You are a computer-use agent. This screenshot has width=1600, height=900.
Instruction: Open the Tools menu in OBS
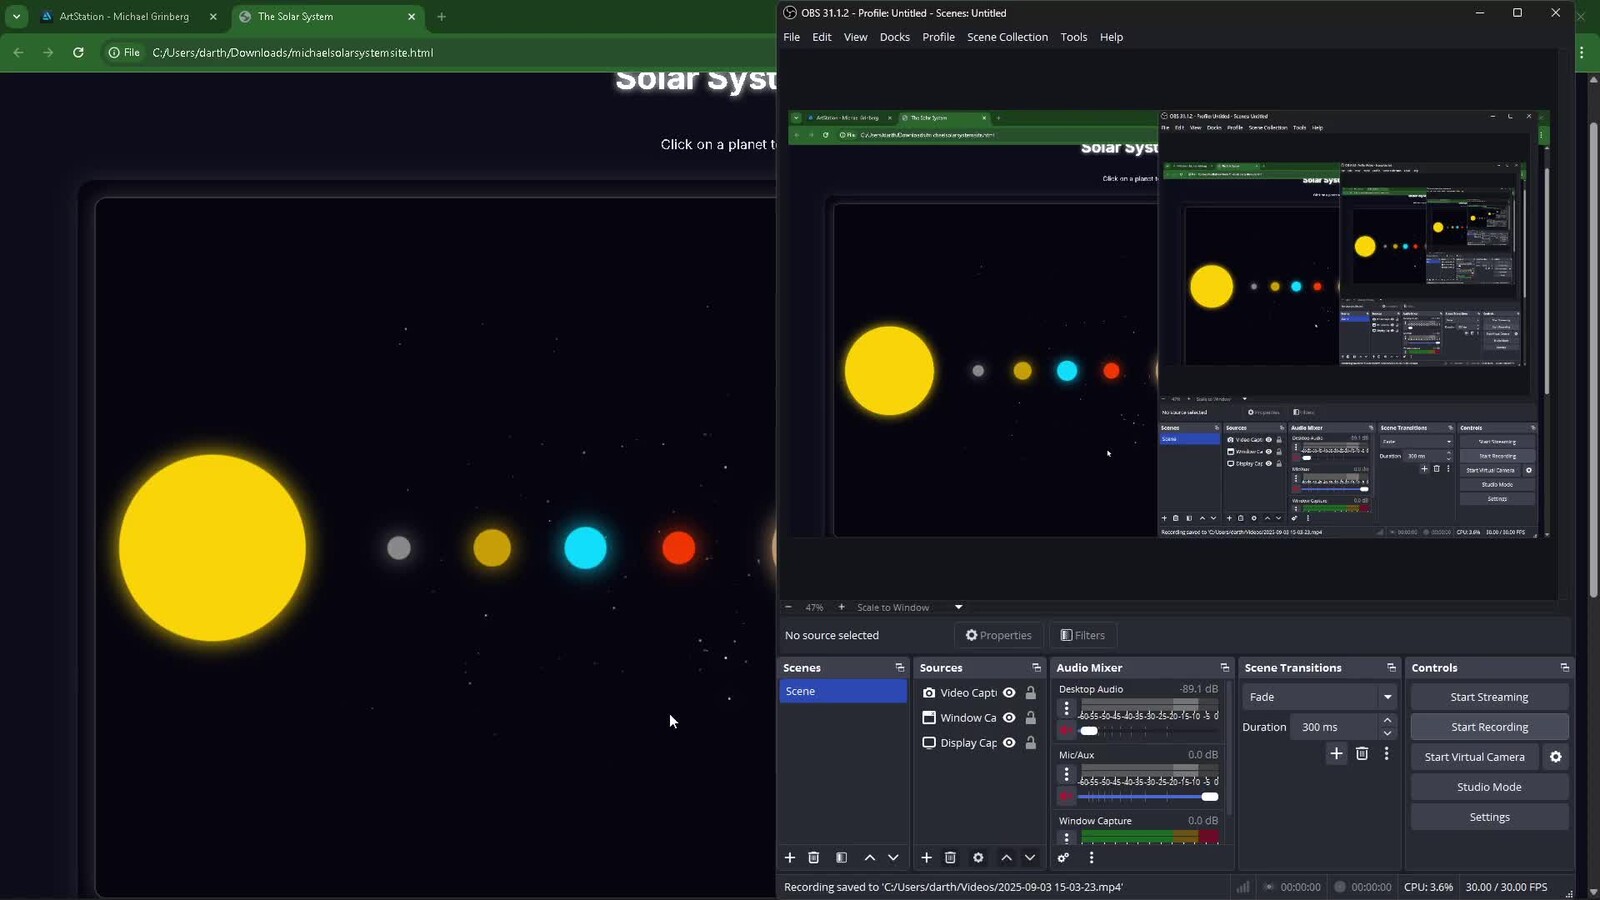[1074, 37]
